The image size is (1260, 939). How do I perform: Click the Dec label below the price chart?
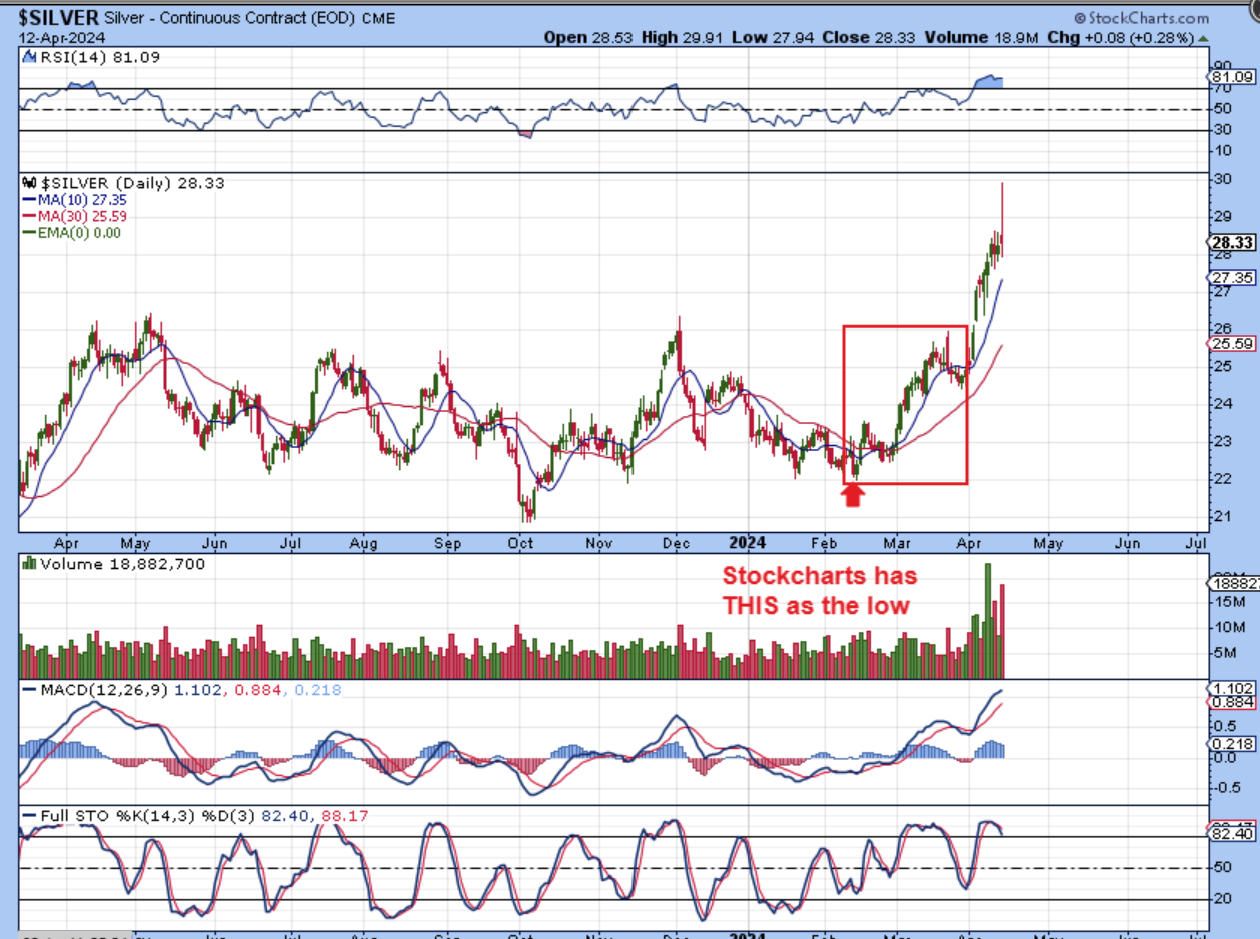676,543
